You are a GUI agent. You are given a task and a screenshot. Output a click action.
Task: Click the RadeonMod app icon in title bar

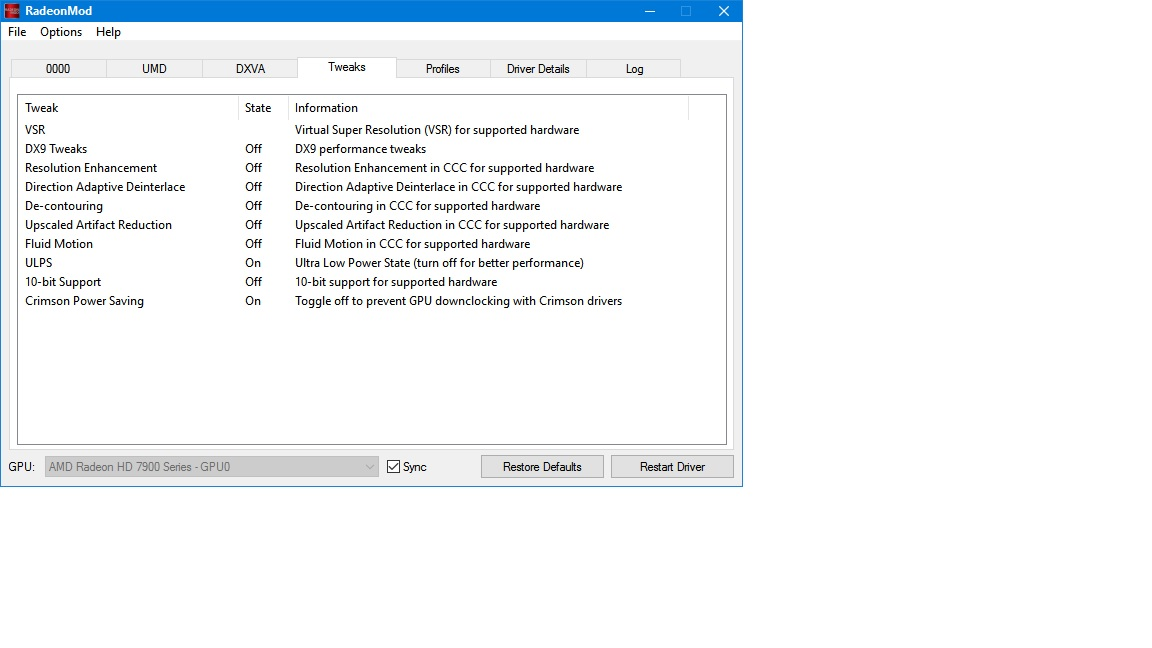[x=12, y=11]
